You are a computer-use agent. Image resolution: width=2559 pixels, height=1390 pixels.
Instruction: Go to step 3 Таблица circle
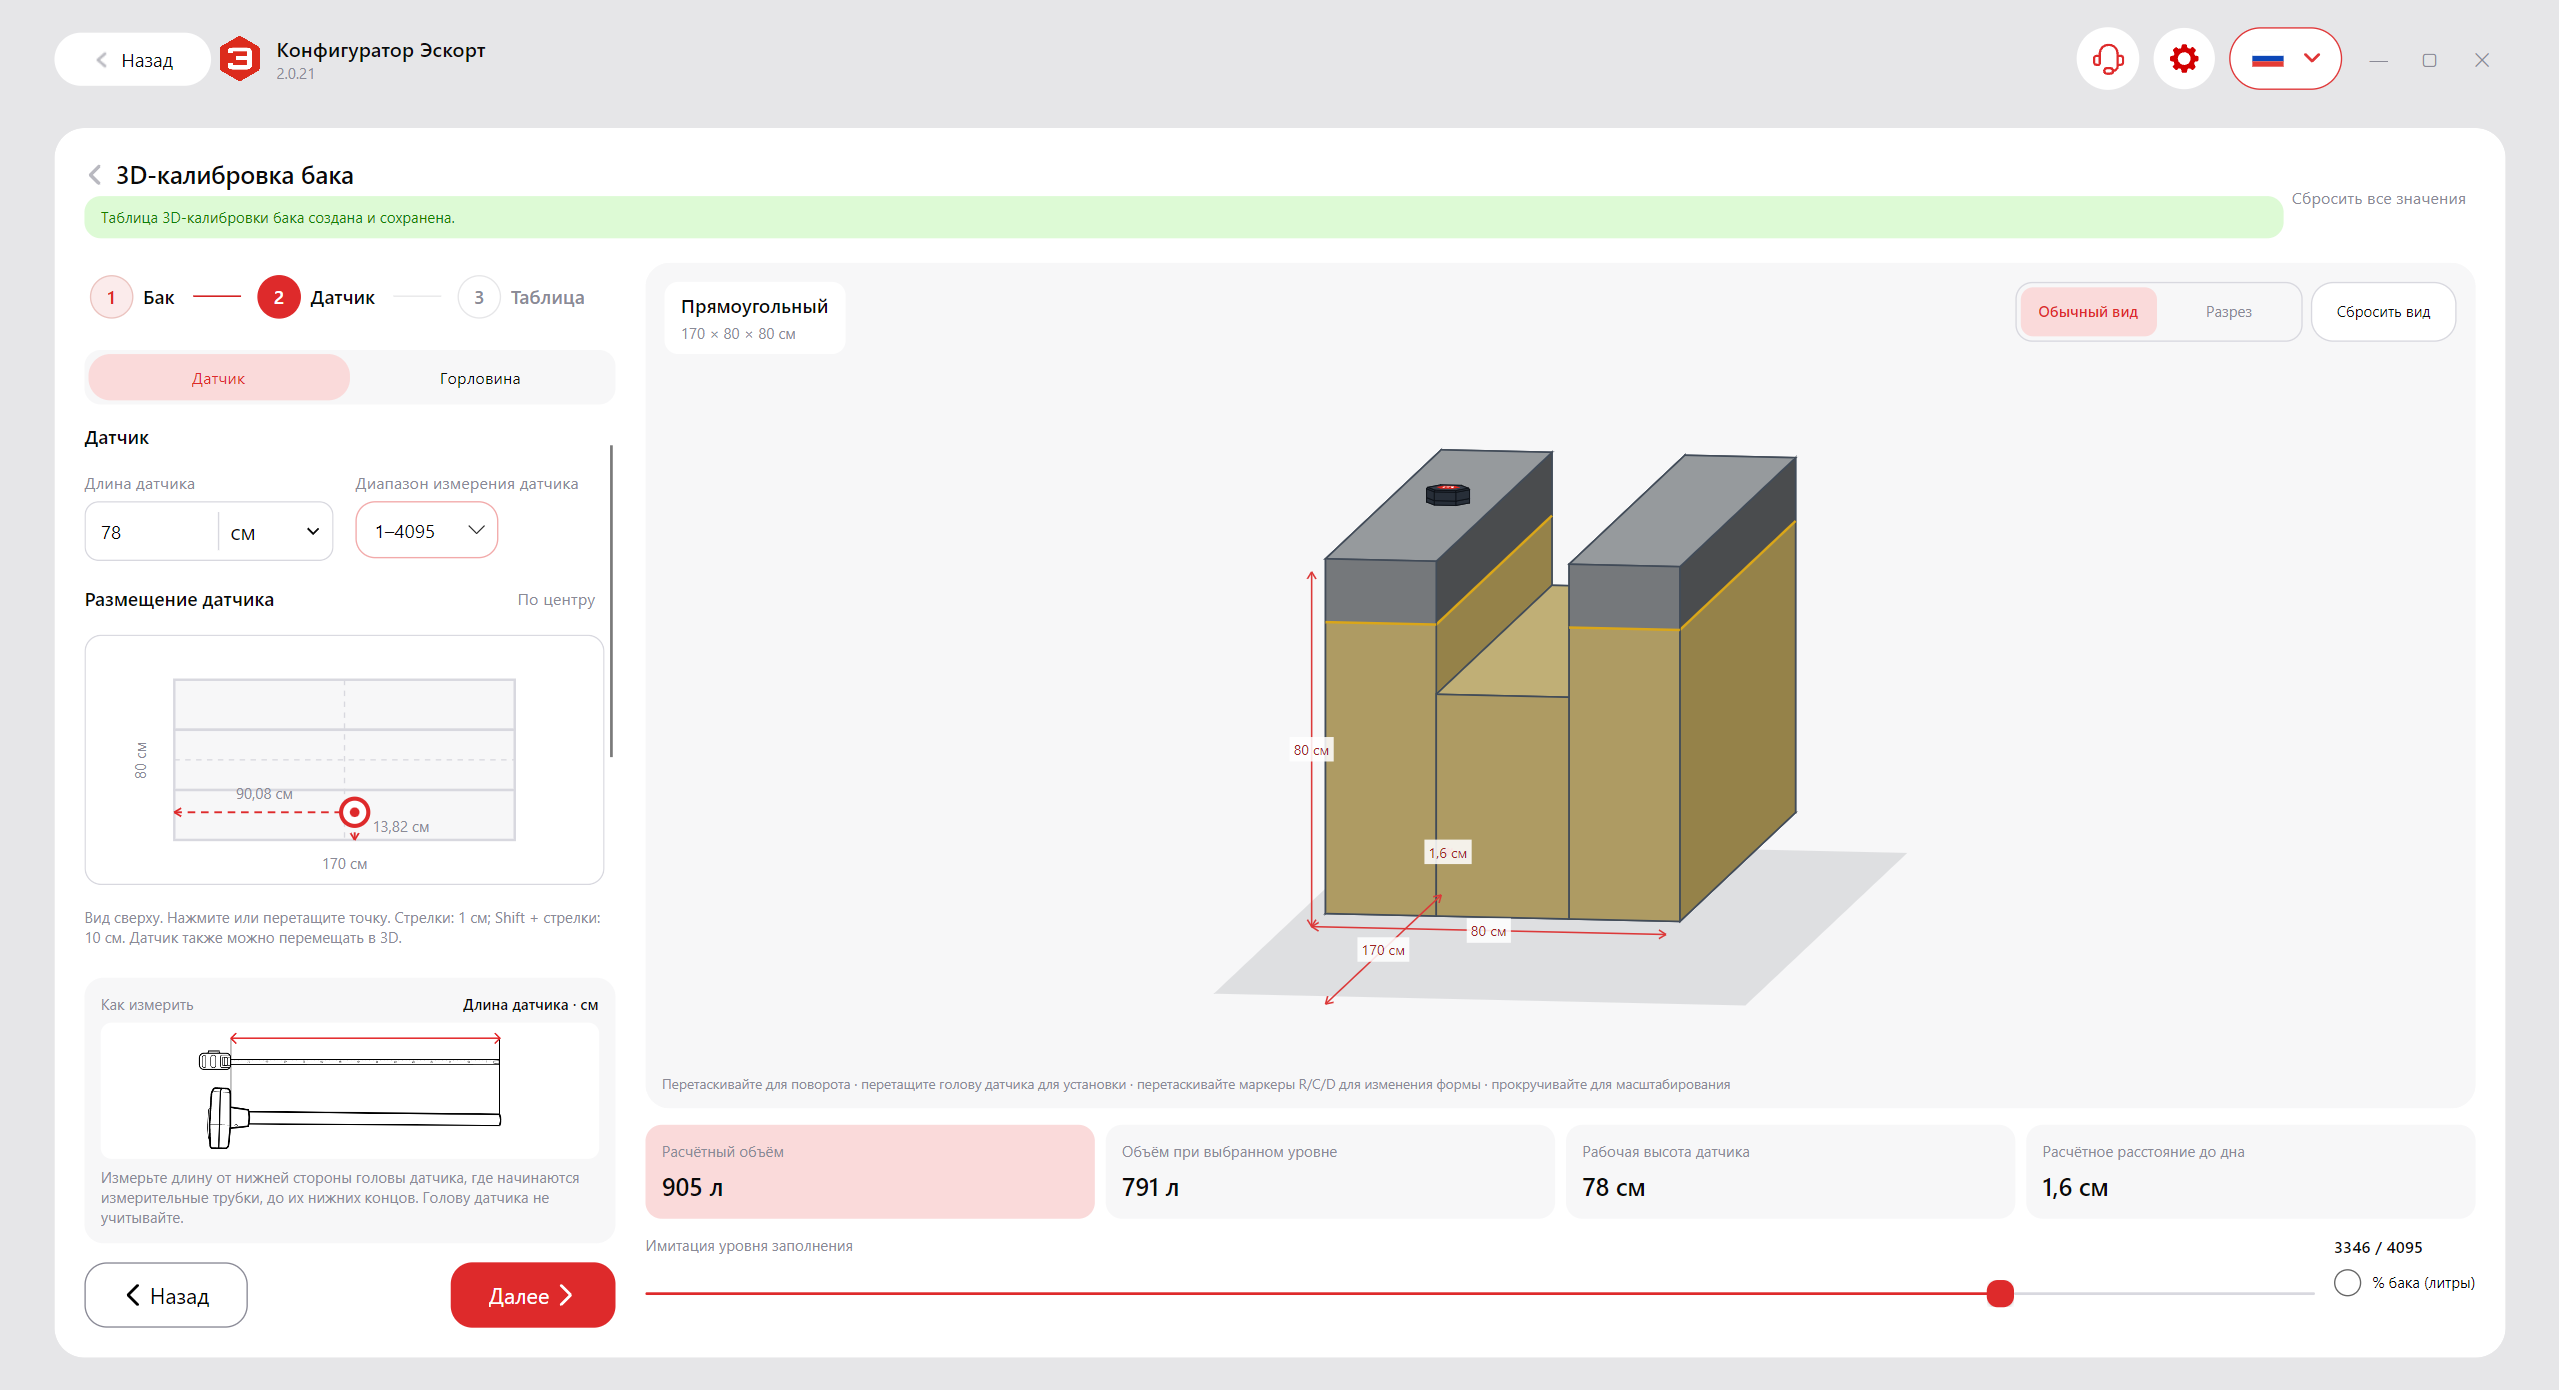pos(479,297)
